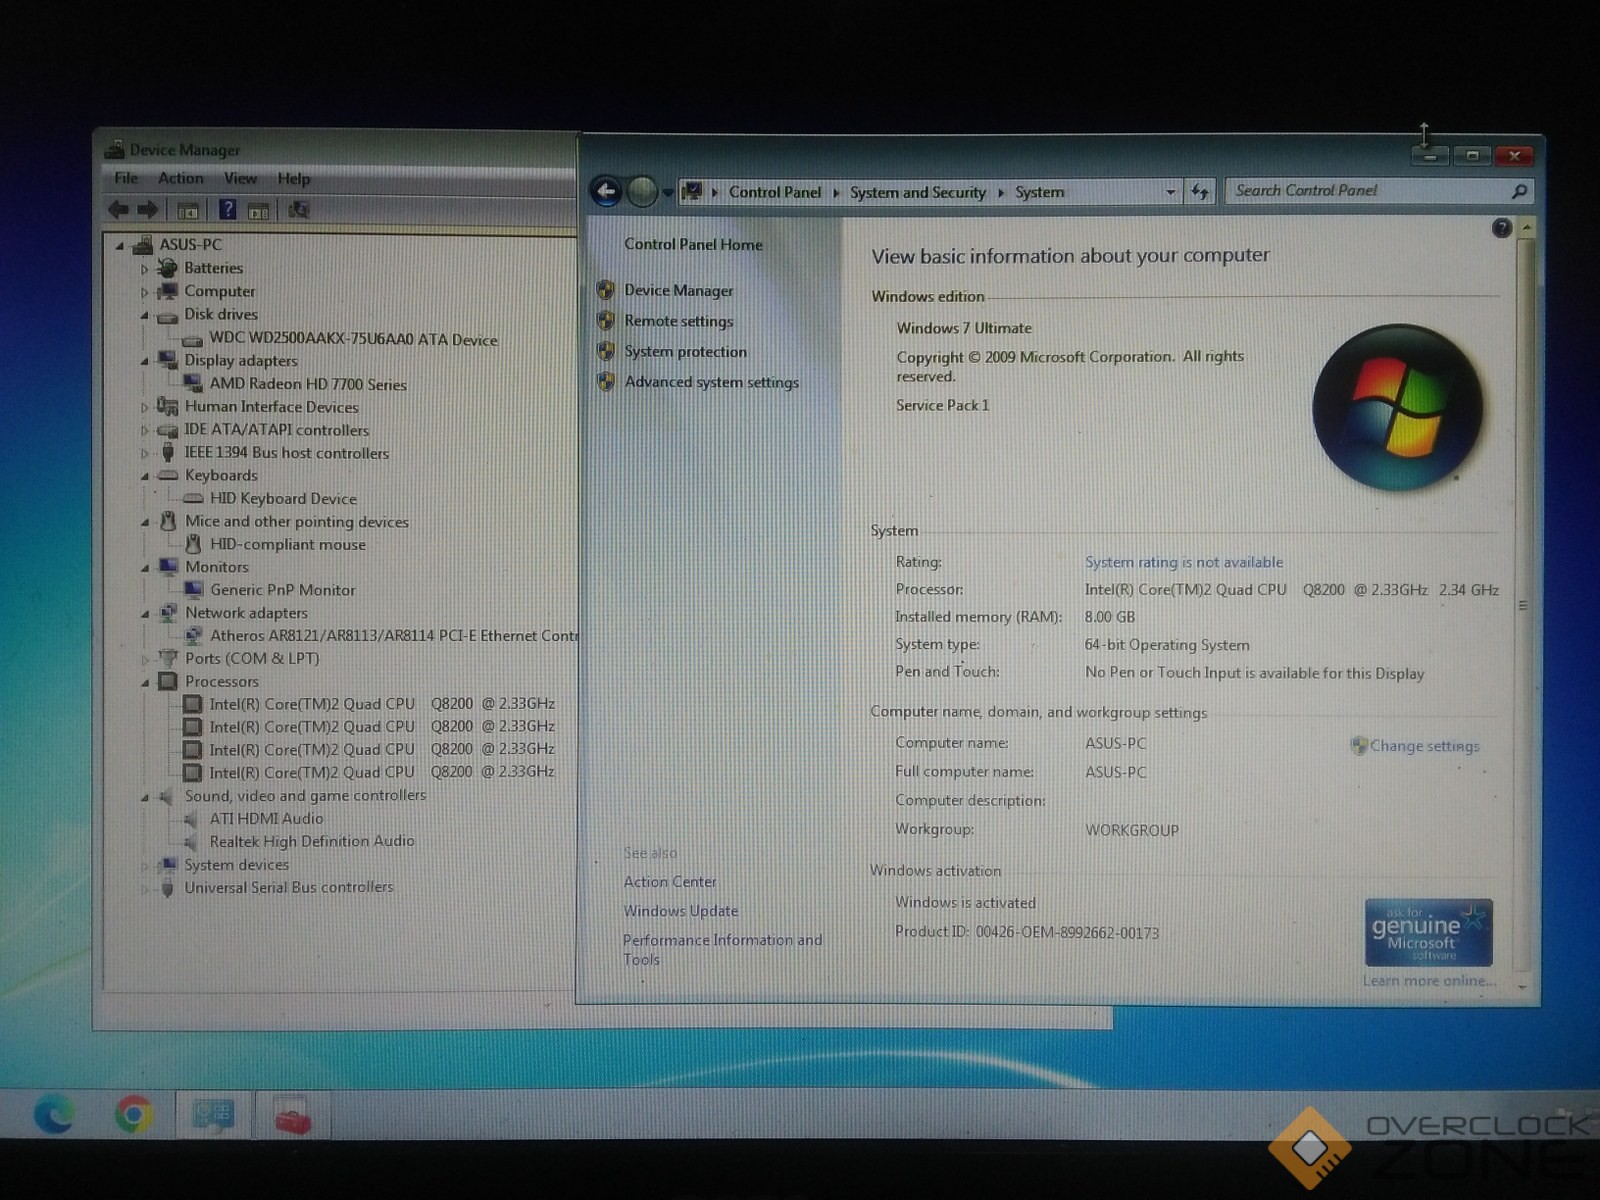Select the Generic PnP Monitor icon
Viewport: 1600px width, 1200px height.
click(194, 589)
